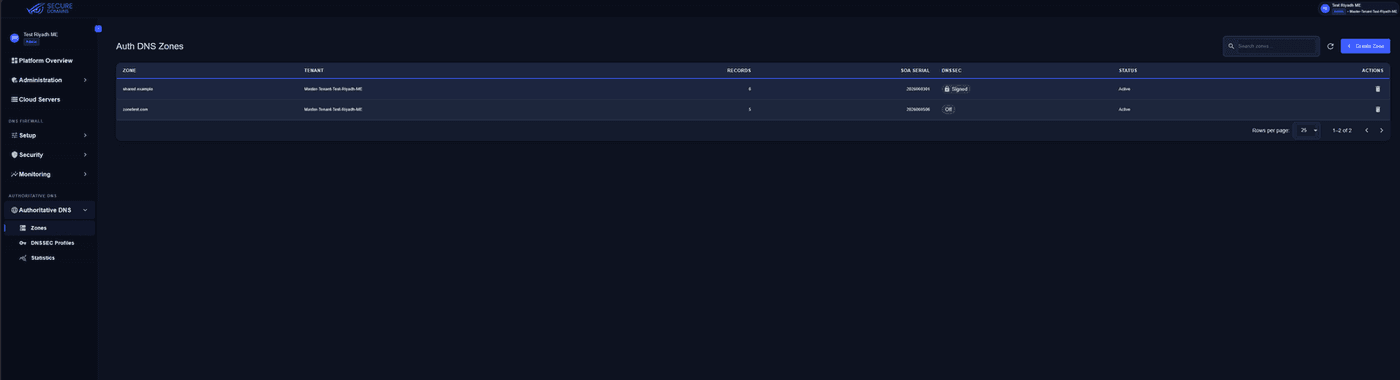Open the shared.example zone
The height and width of the screenshot is (380, 1400).
point(138,89)
